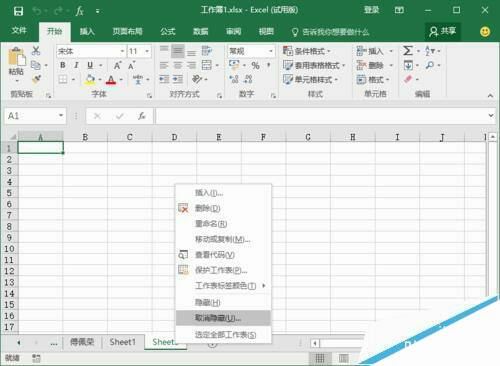Screen dimensions: 500x366
Task: Select the Sheet1 sheet tab
Action: coord(122,342)
